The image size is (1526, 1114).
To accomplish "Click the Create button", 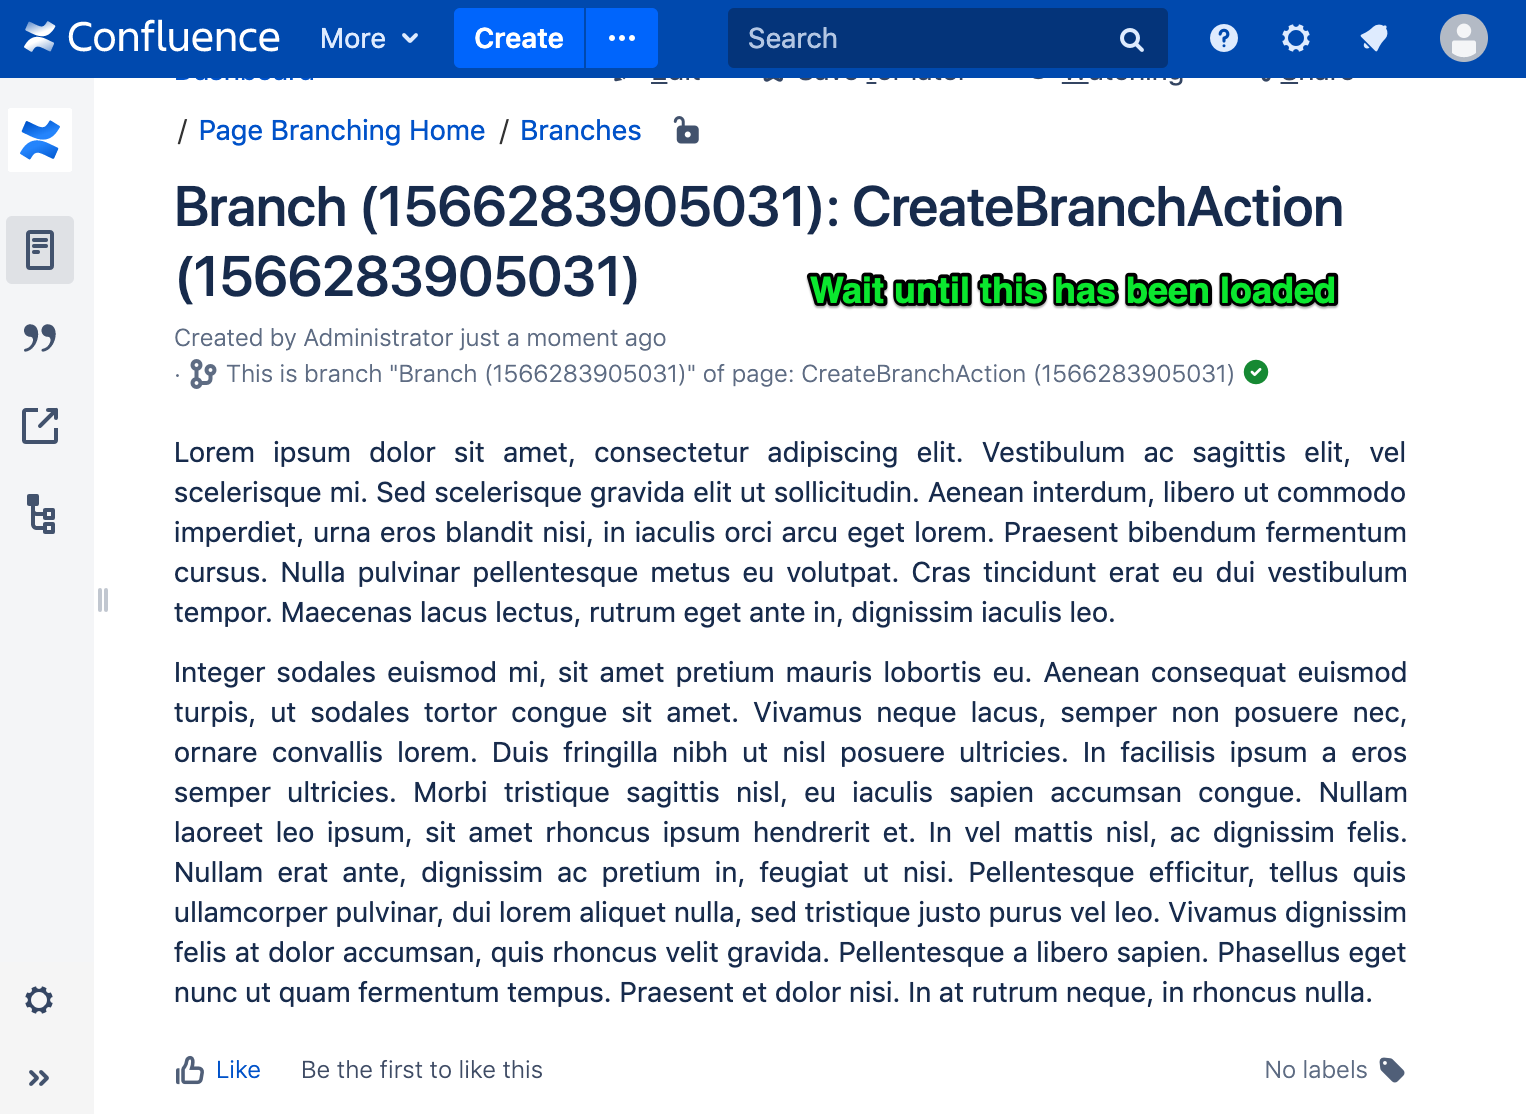I will coord(519,38).
